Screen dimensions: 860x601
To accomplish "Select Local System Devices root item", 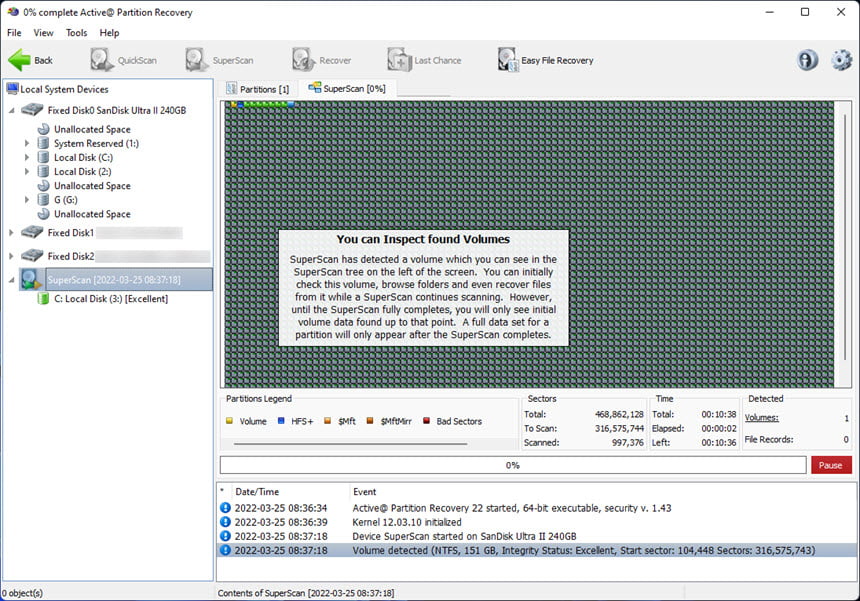I will pos(64,89).
